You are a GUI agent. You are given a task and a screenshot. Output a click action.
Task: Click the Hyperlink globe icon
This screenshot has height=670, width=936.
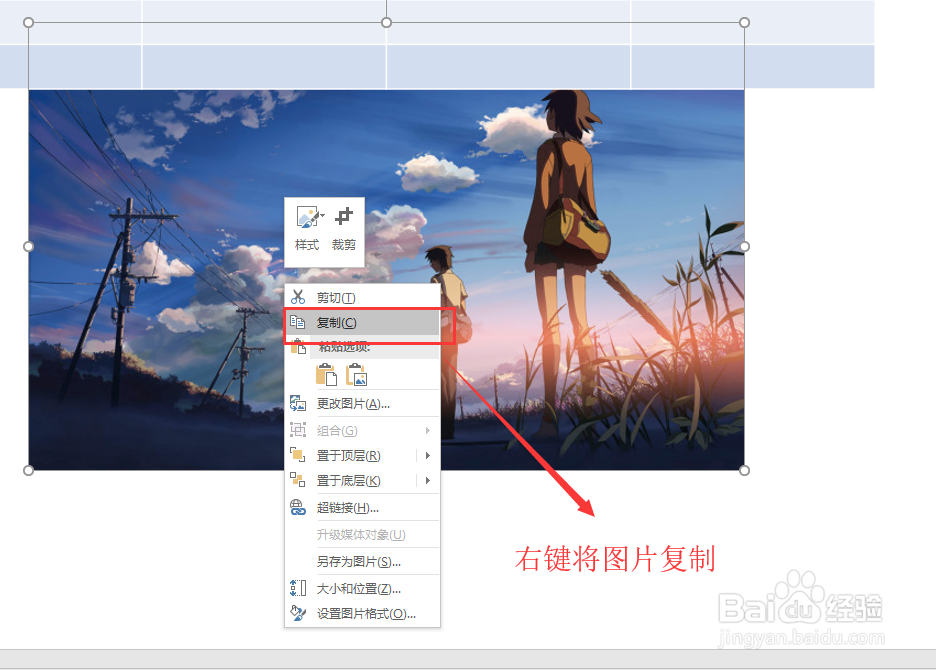(298, 508)
